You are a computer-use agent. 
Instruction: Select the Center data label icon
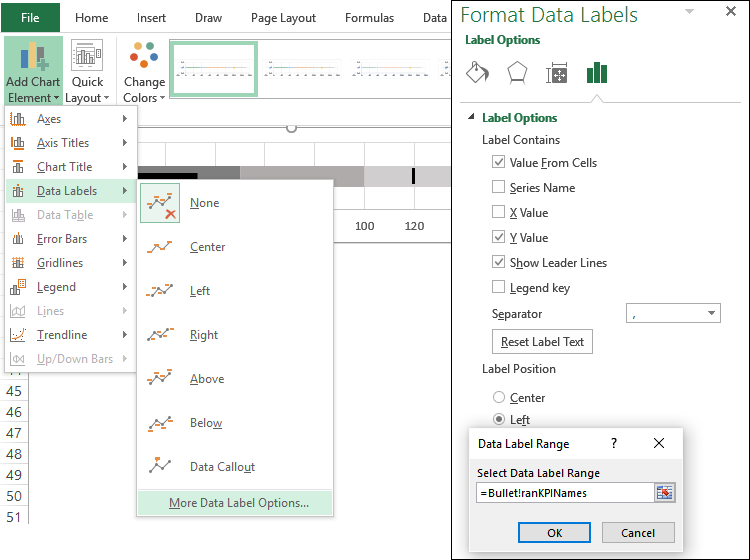[x=160, y=247]
